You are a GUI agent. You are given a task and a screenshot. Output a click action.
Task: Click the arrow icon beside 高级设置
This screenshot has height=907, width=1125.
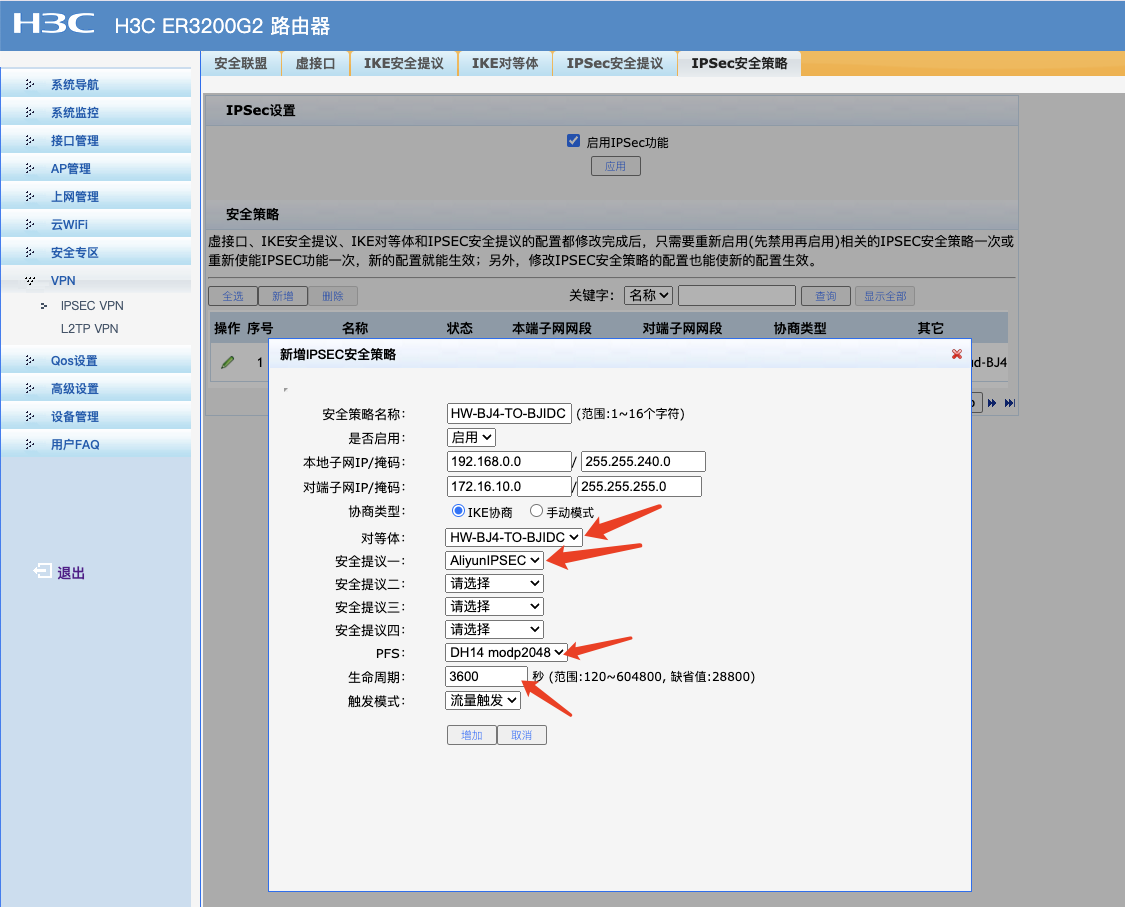[29, 388]
